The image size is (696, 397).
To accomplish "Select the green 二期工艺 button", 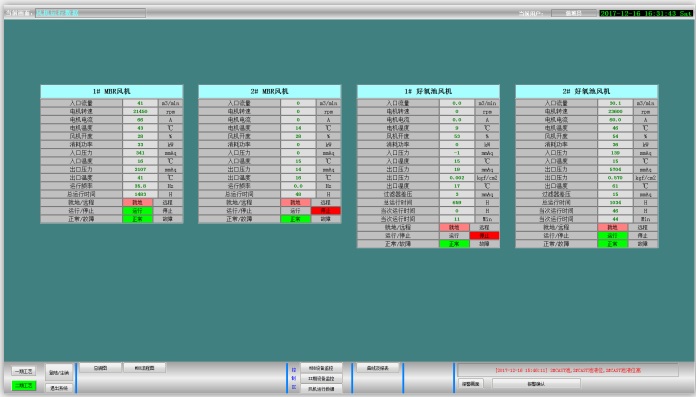I will [24, 385].
